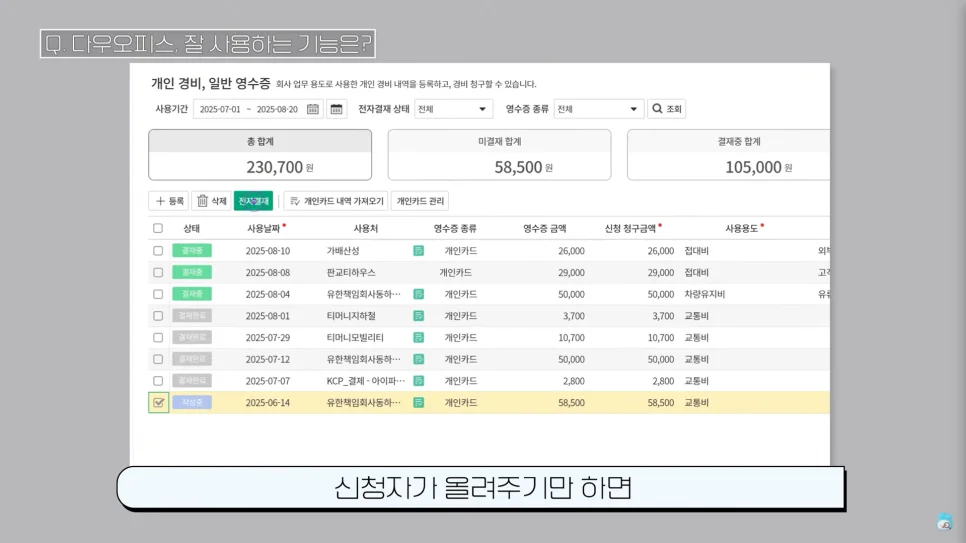Click the 상태 column header
This screenshot has width=966, height=543.
192,228
